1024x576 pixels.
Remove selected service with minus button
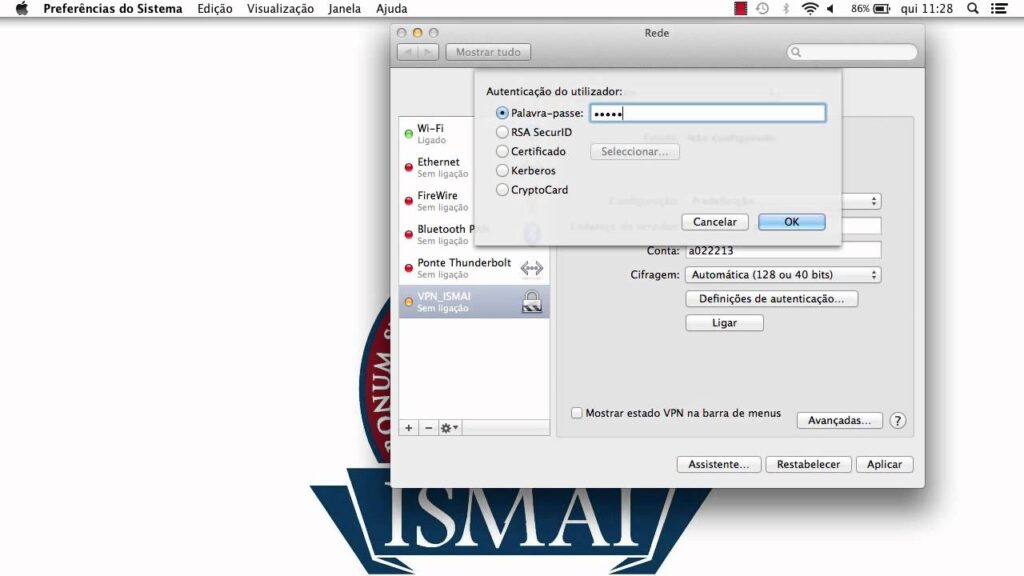pyautogui.click(x=428, y=428)
